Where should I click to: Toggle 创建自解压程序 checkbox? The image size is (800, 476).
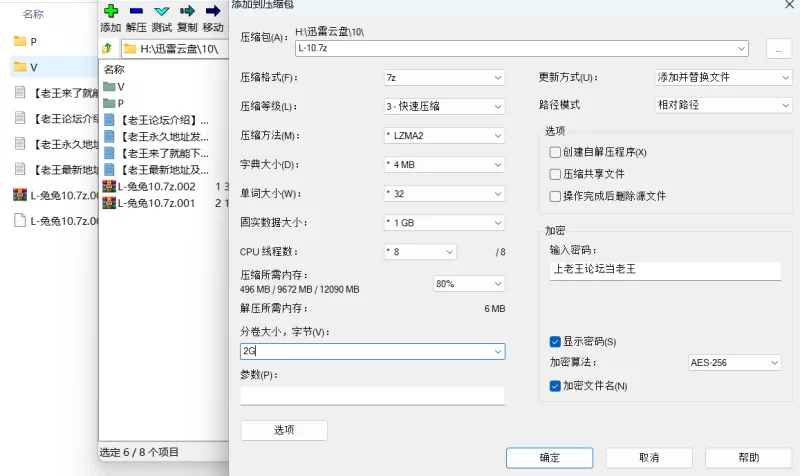pyautogui.click(x=555, y=152)
